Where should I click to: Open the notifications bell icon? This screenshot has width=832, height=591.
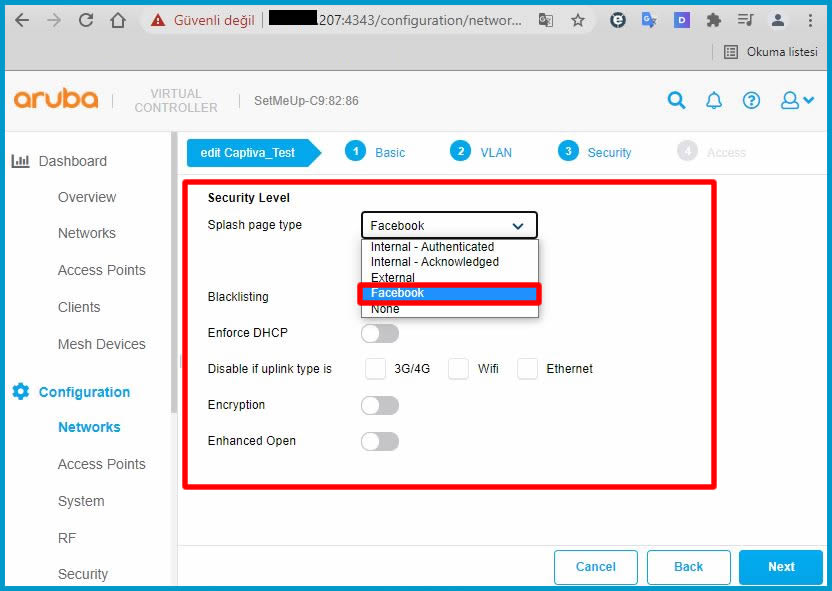click(714, 100)
